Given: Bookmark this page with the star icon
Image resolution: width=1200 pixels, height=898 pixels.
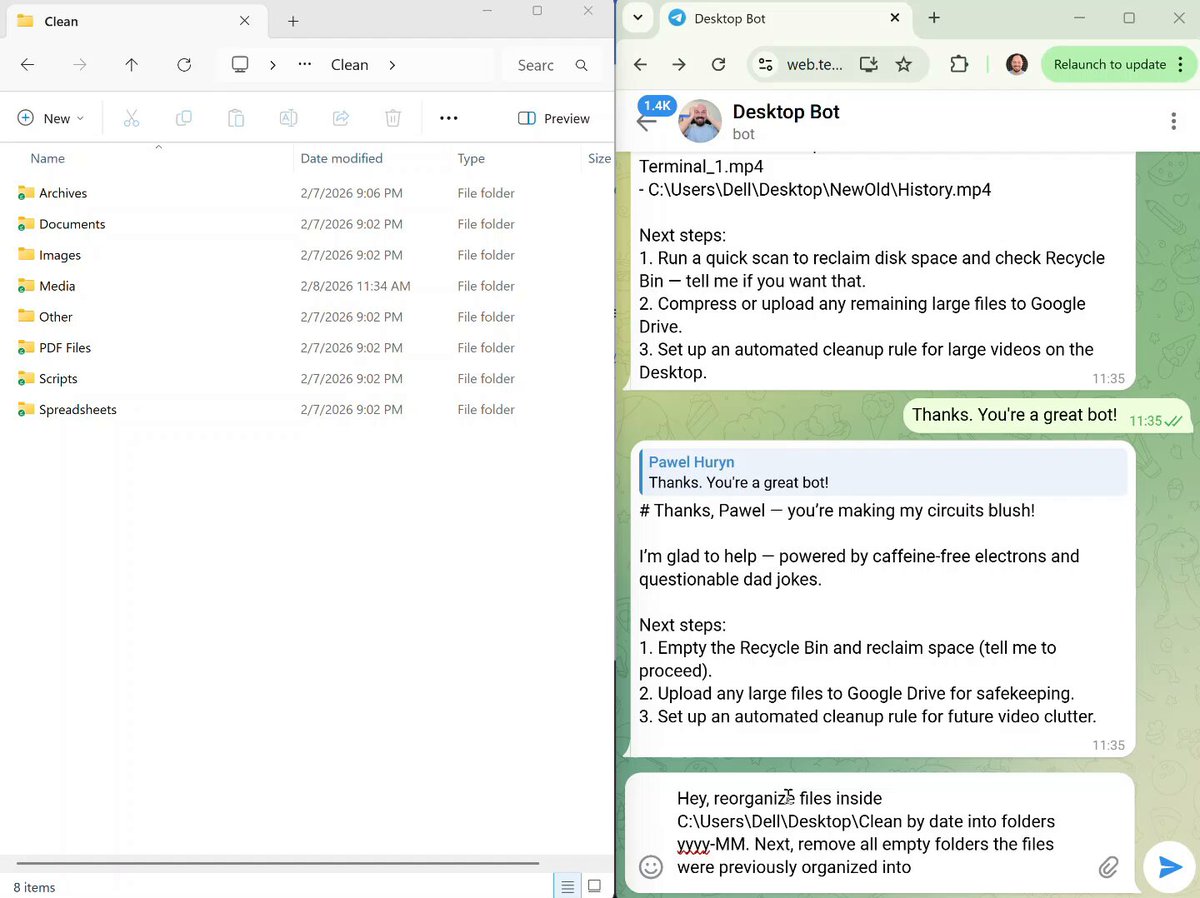Looking at the screenshot, I should pos(904,65).
